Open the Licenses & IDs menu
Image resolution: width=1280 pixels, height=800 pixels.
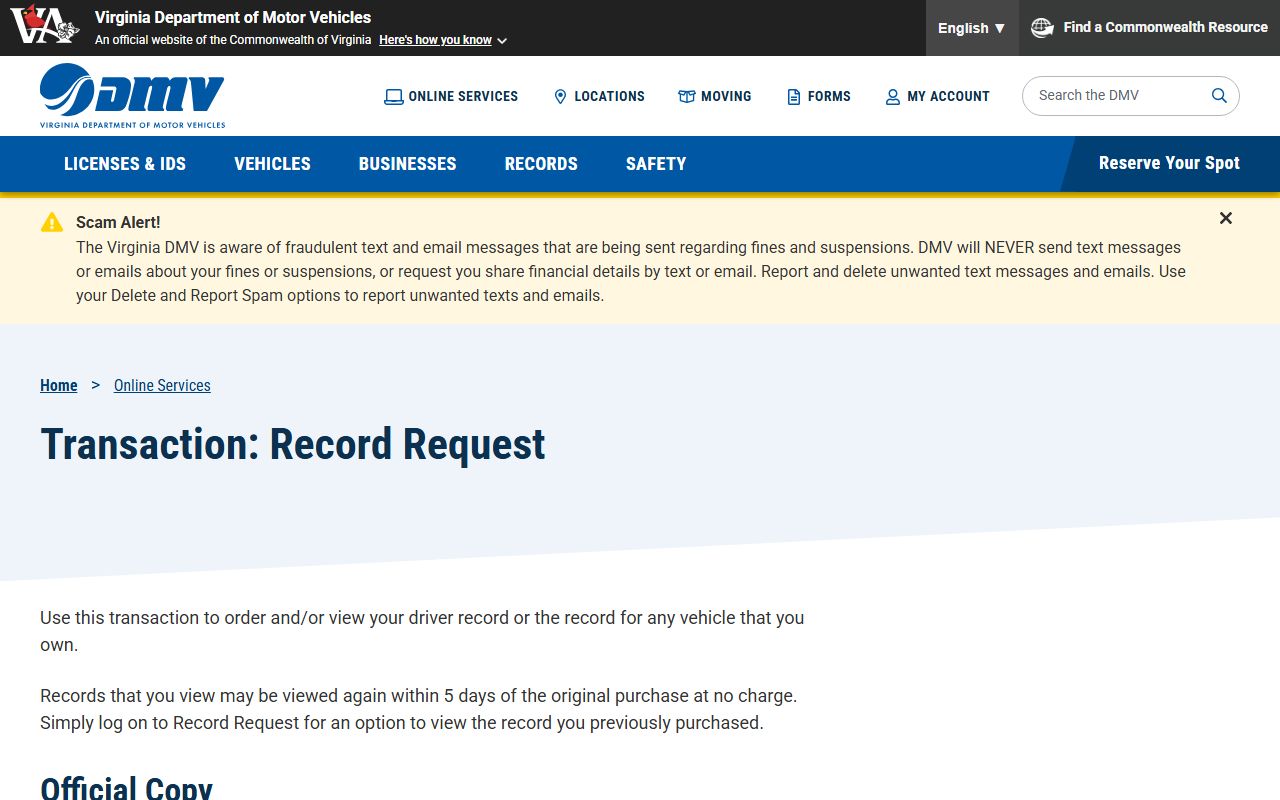(125, 164)
